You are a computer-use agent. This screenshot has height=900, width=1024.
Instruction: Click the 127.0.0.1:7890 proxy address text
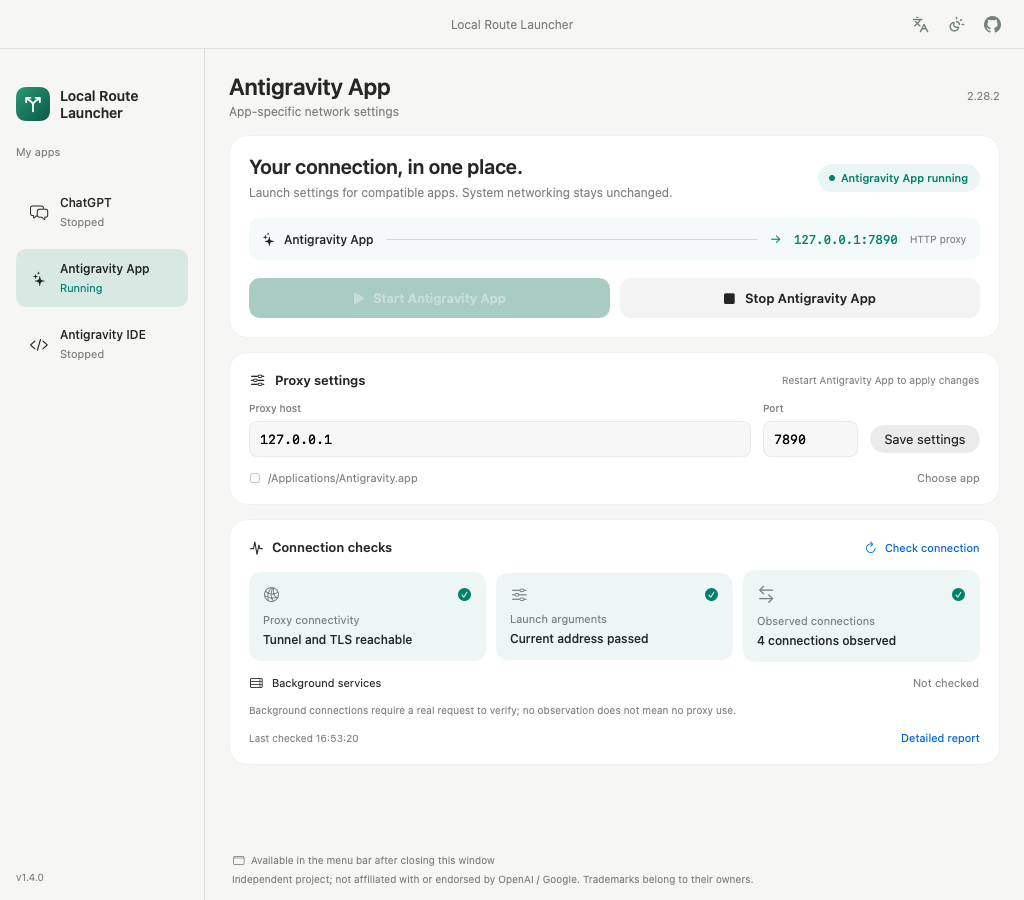(845, 240)
